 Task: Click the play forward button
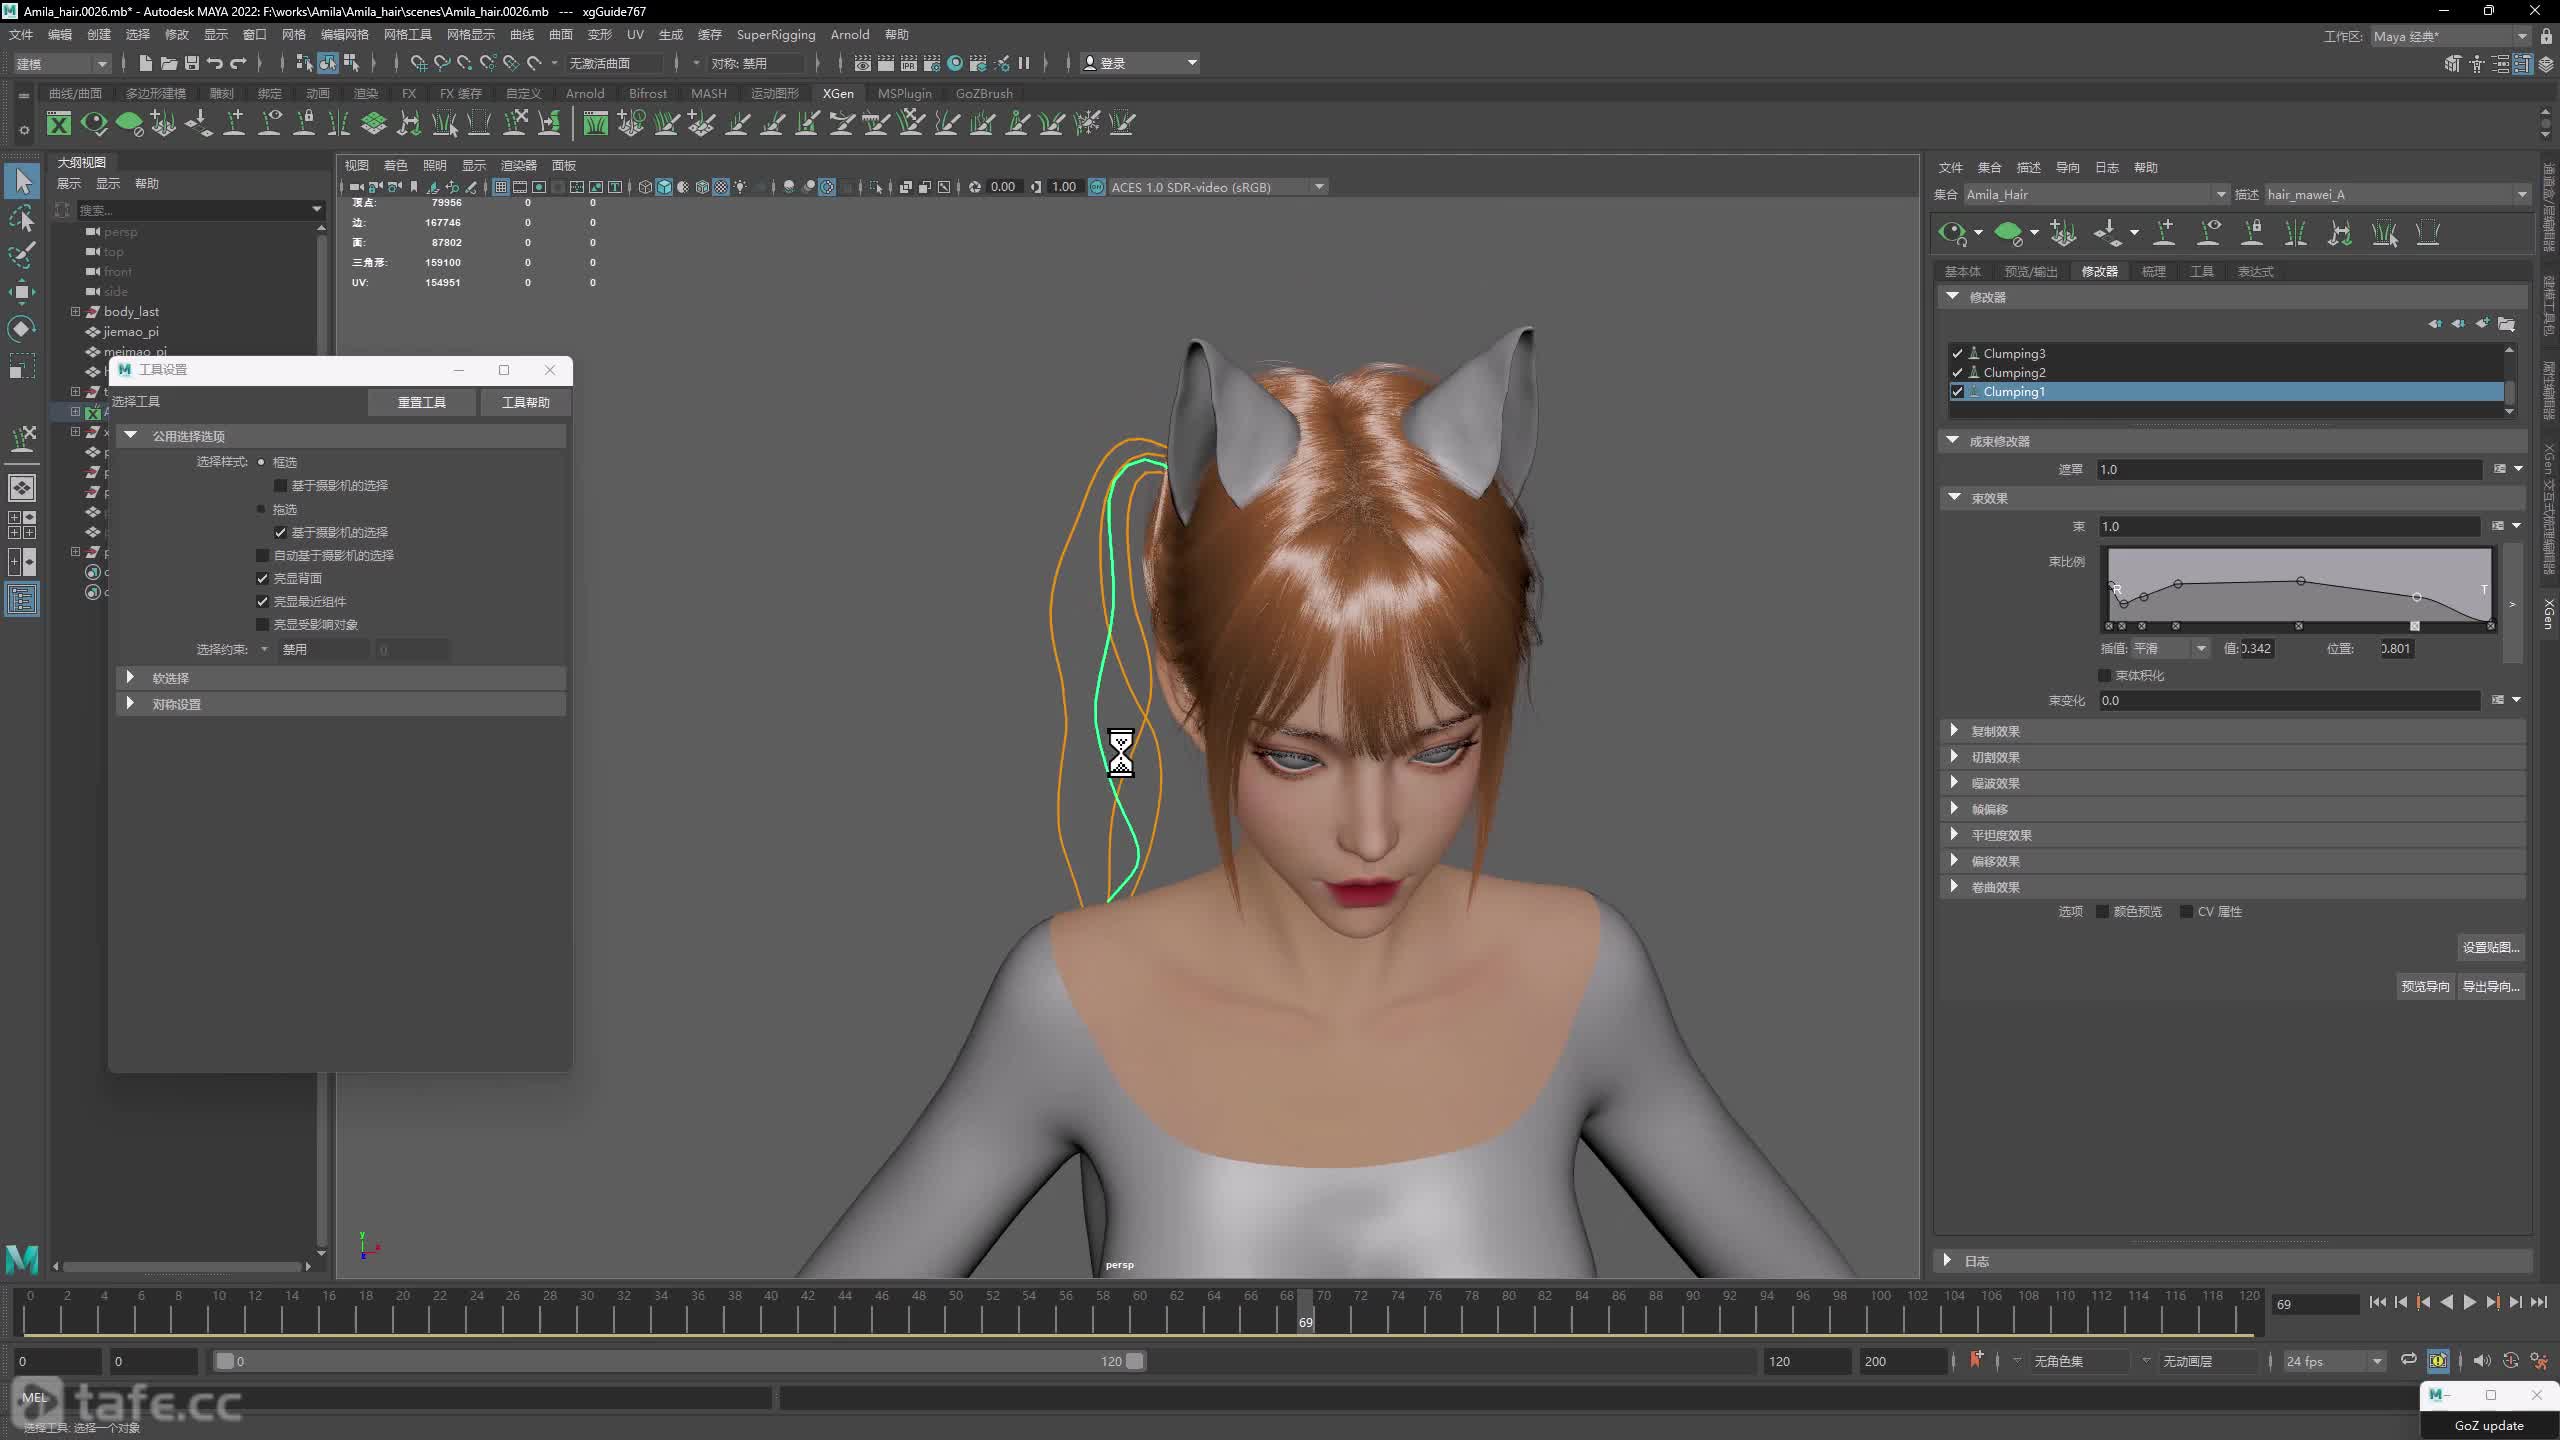tap(2470, 1302)
